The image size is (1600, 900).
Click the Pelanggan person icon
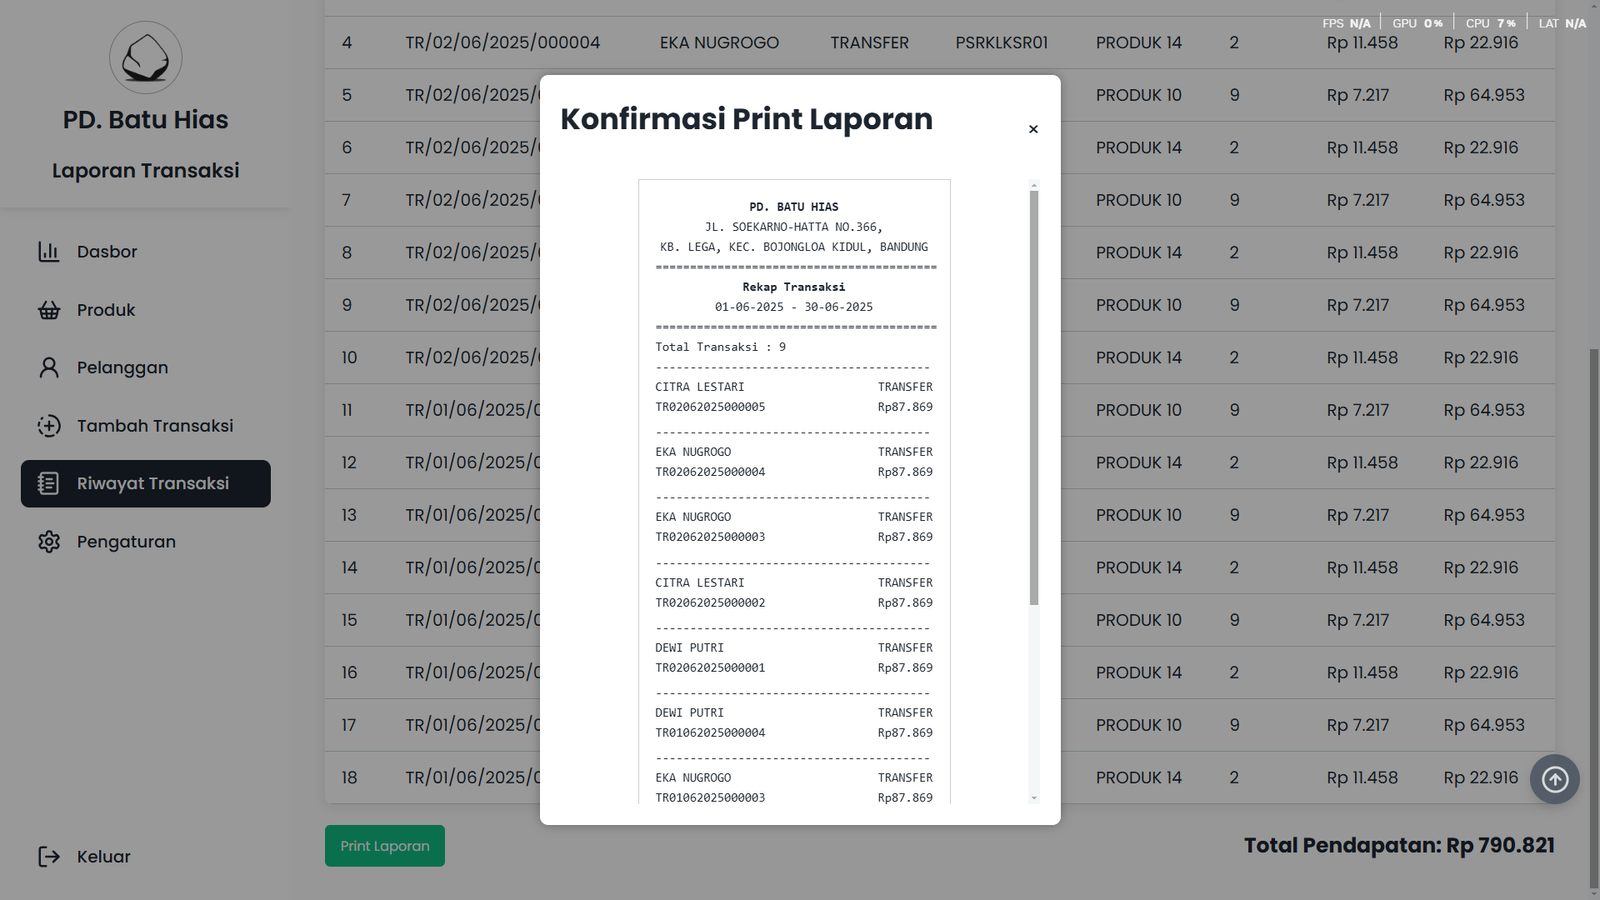click(49, 368)
